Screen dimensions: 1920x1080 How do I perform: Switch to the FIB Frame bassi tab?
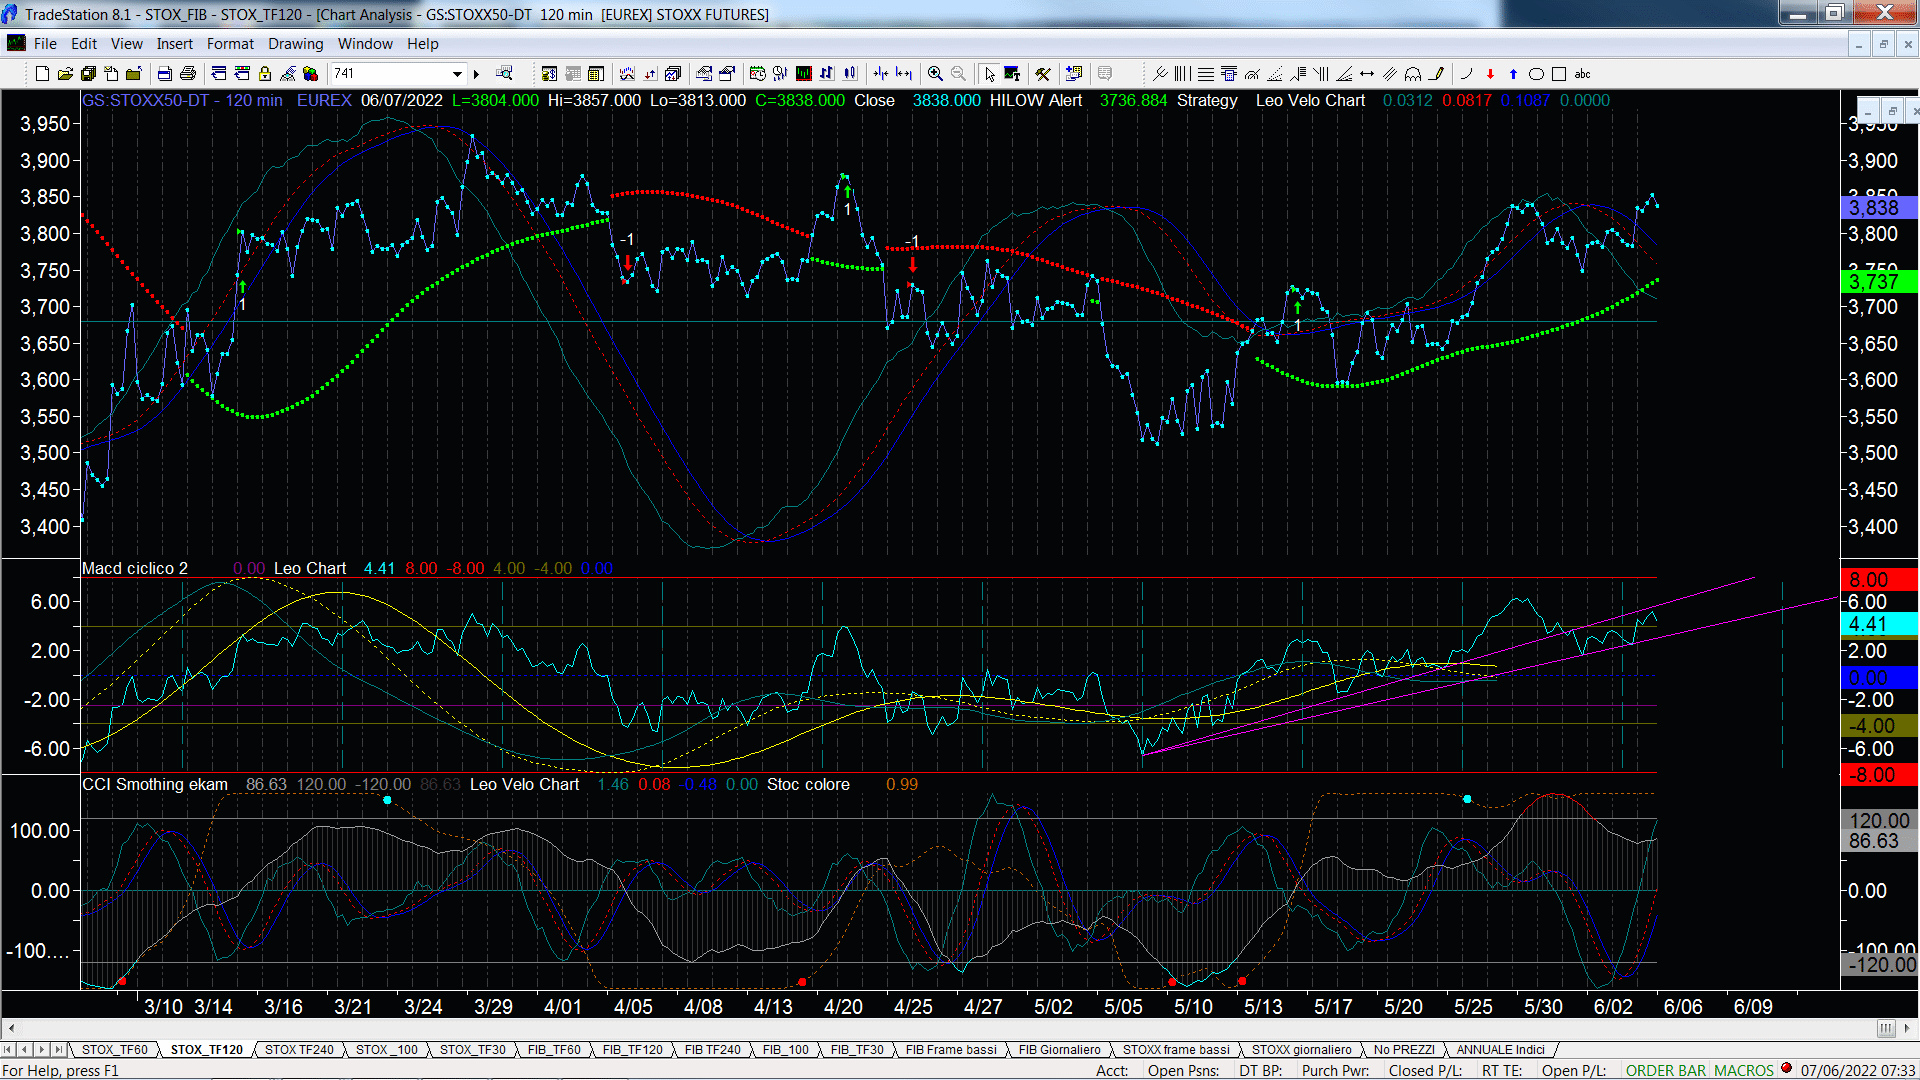(x=951, y=1050)
